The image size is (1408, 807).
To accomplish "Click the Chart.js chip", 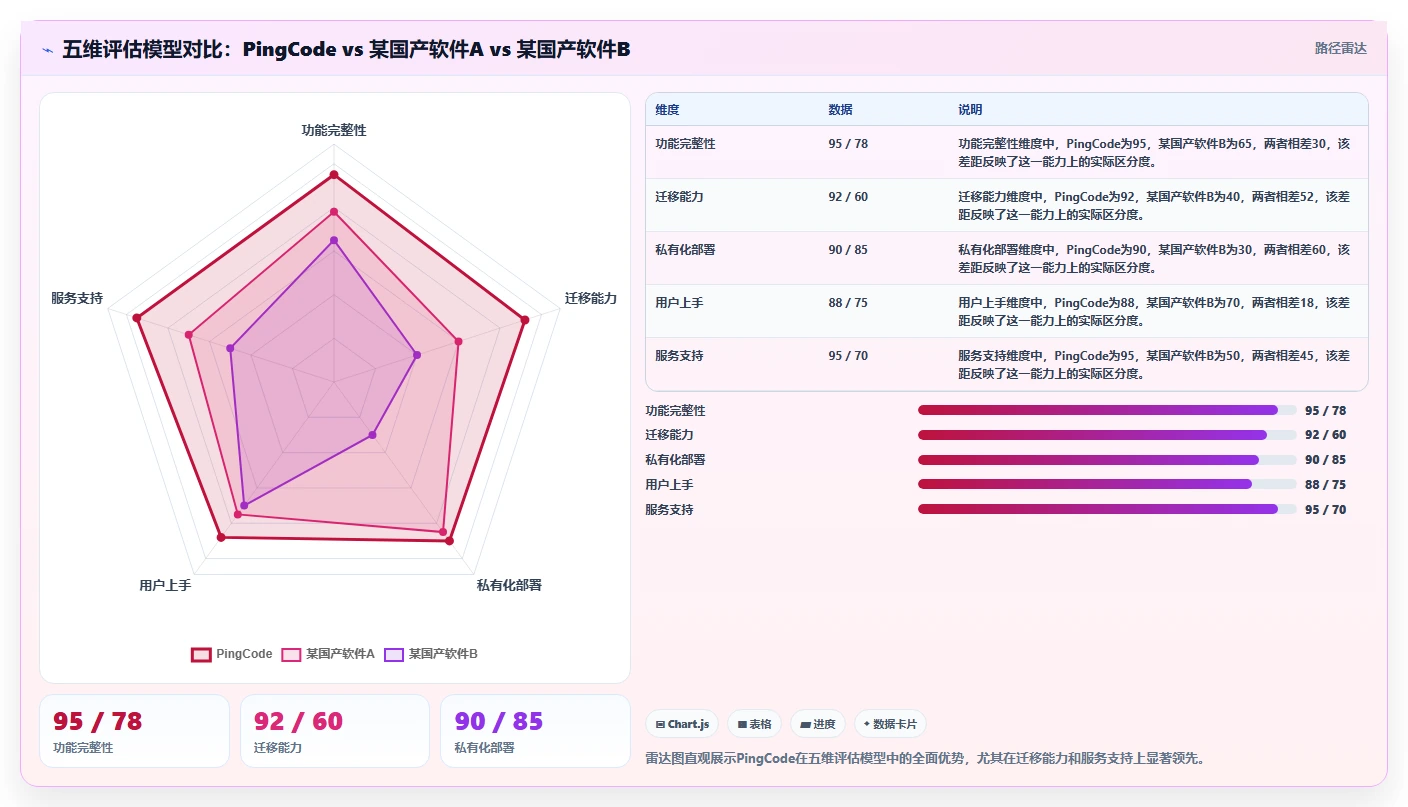I will click(682, 724).
